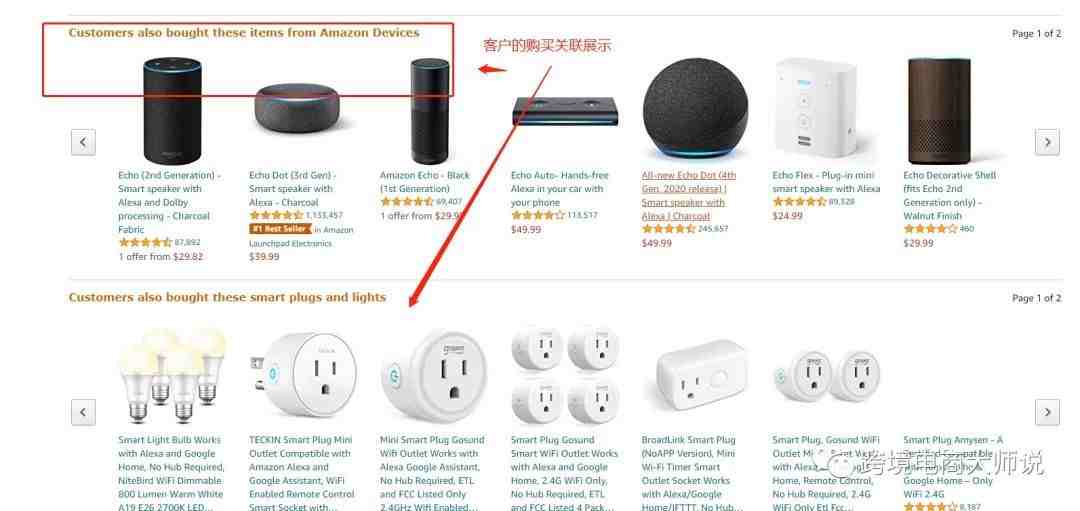Click the #1 Best Seller badge
Screen dimensions: 1080x511
tap(280, 229)
